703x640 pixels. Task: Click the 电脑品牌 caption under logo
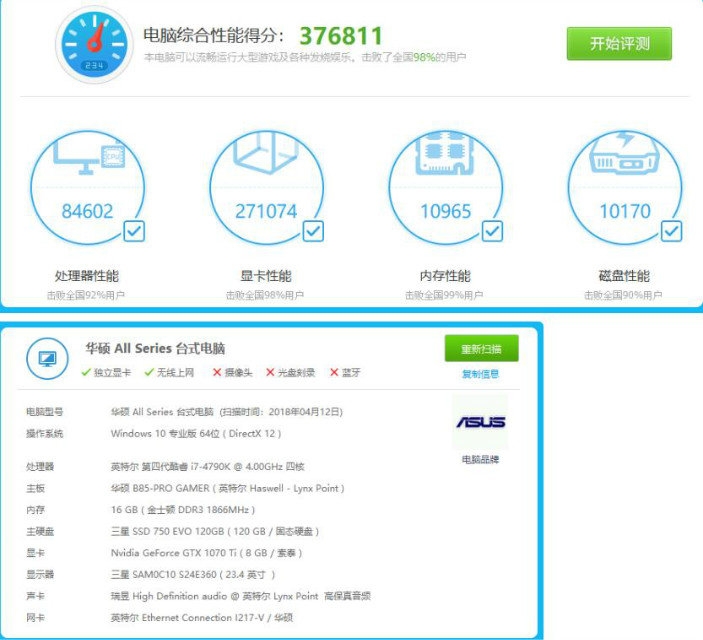coord(480,459)
